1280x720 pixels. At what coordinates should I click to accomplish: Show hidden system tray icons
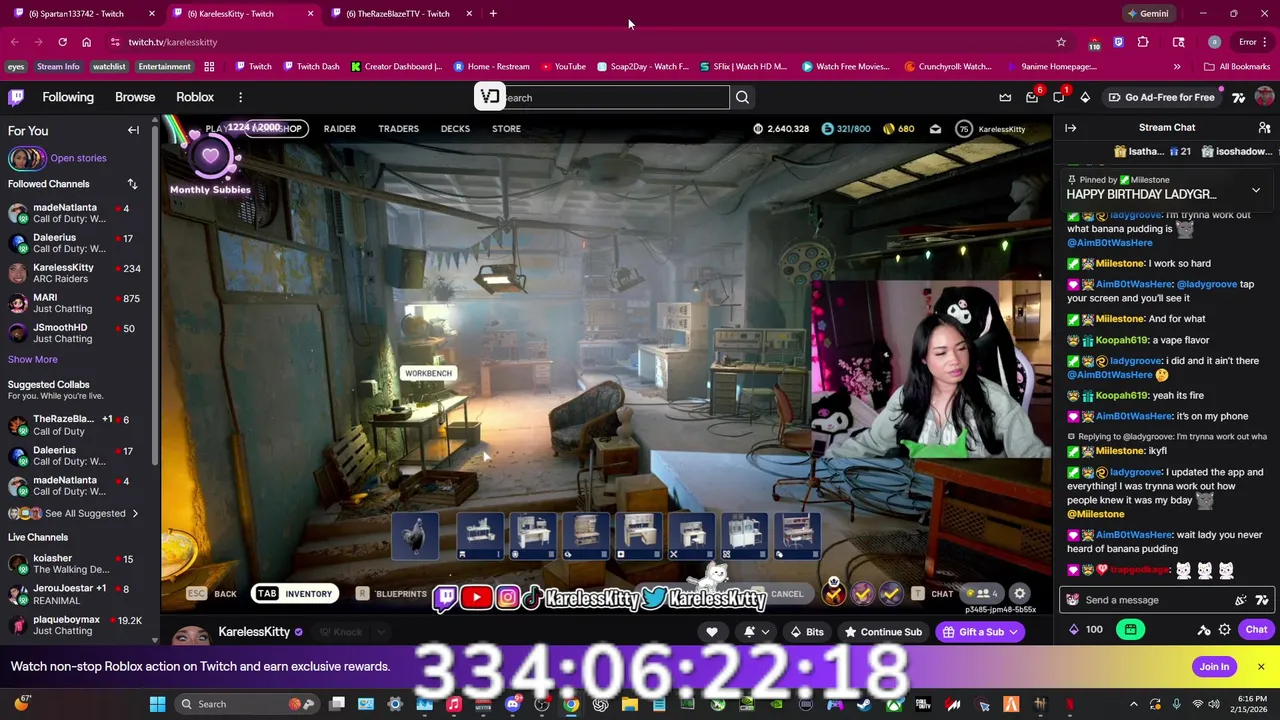[x=1133, y=704]
